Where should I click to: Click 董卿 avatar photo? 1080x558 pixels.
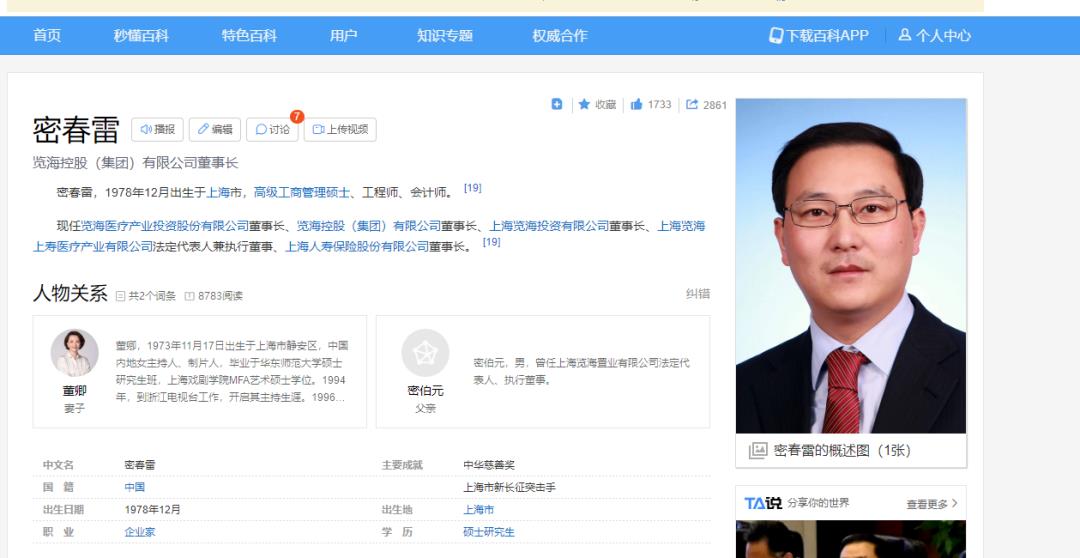pos(74,352)
